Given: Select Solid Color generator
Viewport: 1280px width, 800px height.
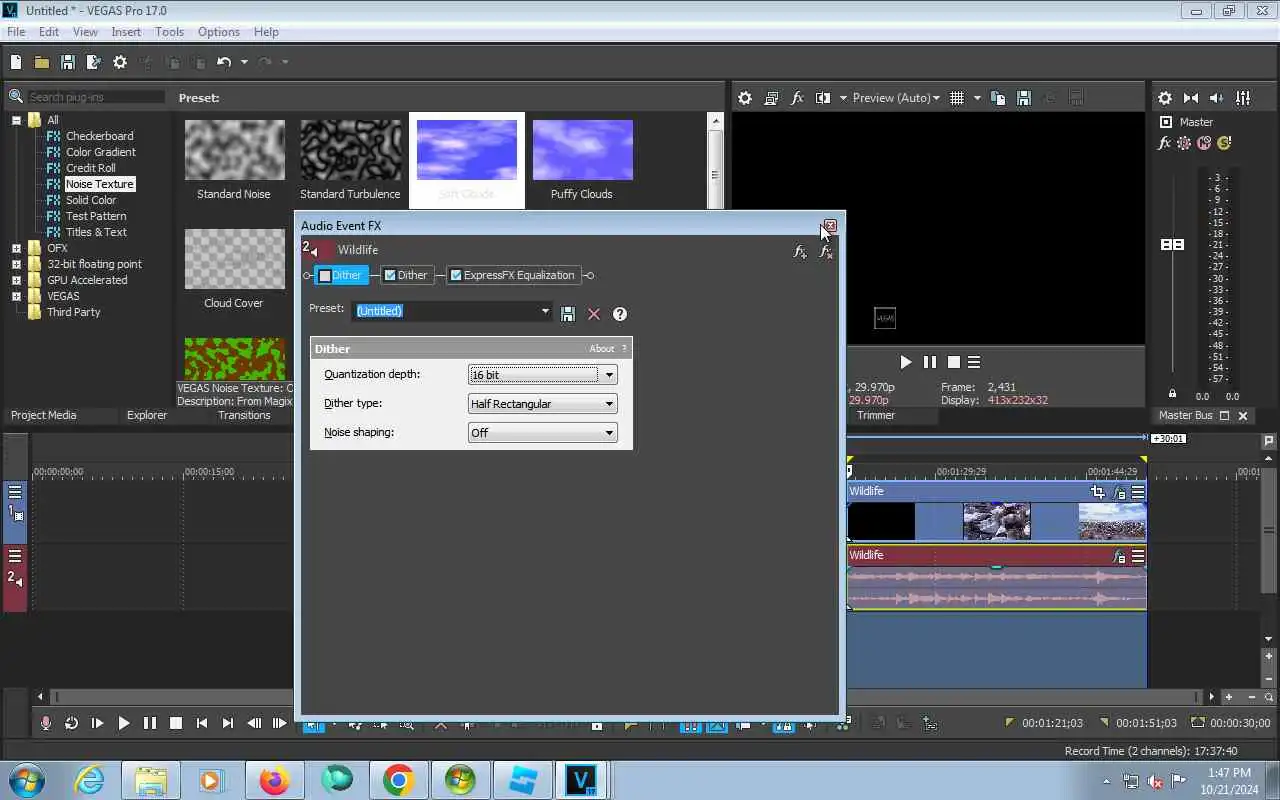Looking at the screenshot, I should 91,200.
